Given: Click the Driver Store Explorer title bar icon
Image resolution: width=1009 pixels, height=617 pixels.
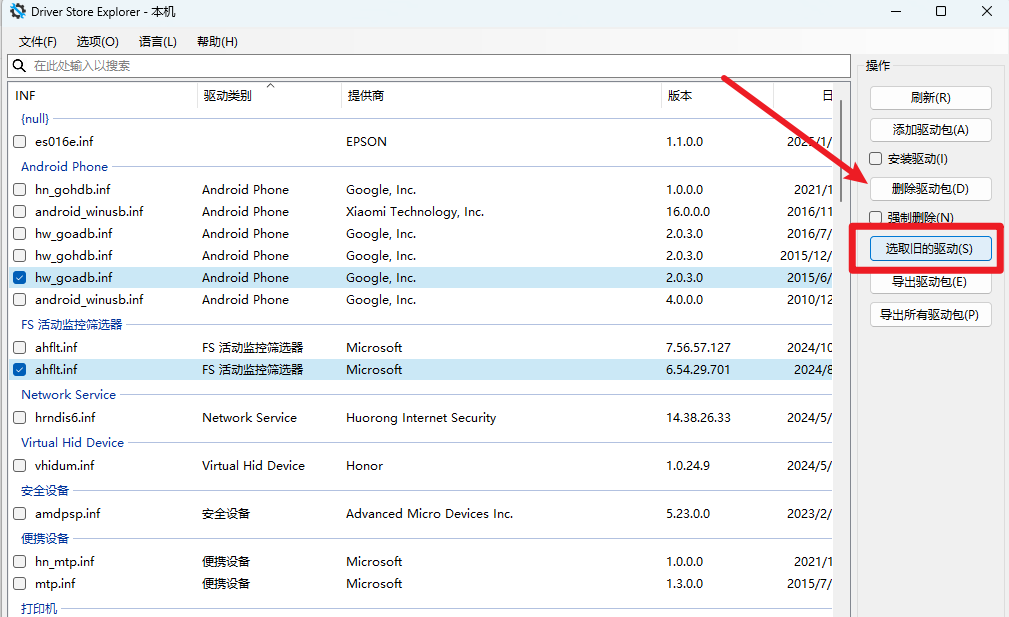Looking at the screenshot, I should [17, 12].
